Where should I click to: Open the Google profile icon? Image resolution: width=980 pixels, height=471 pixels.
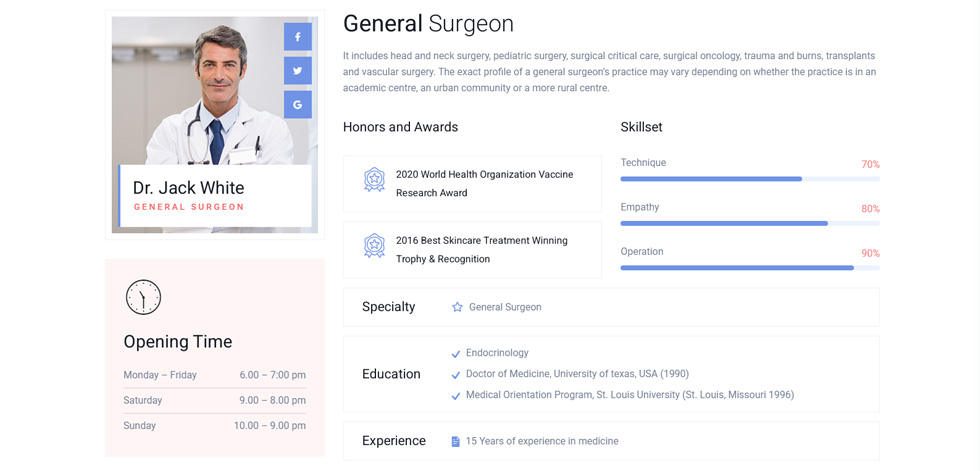(298, 104)
